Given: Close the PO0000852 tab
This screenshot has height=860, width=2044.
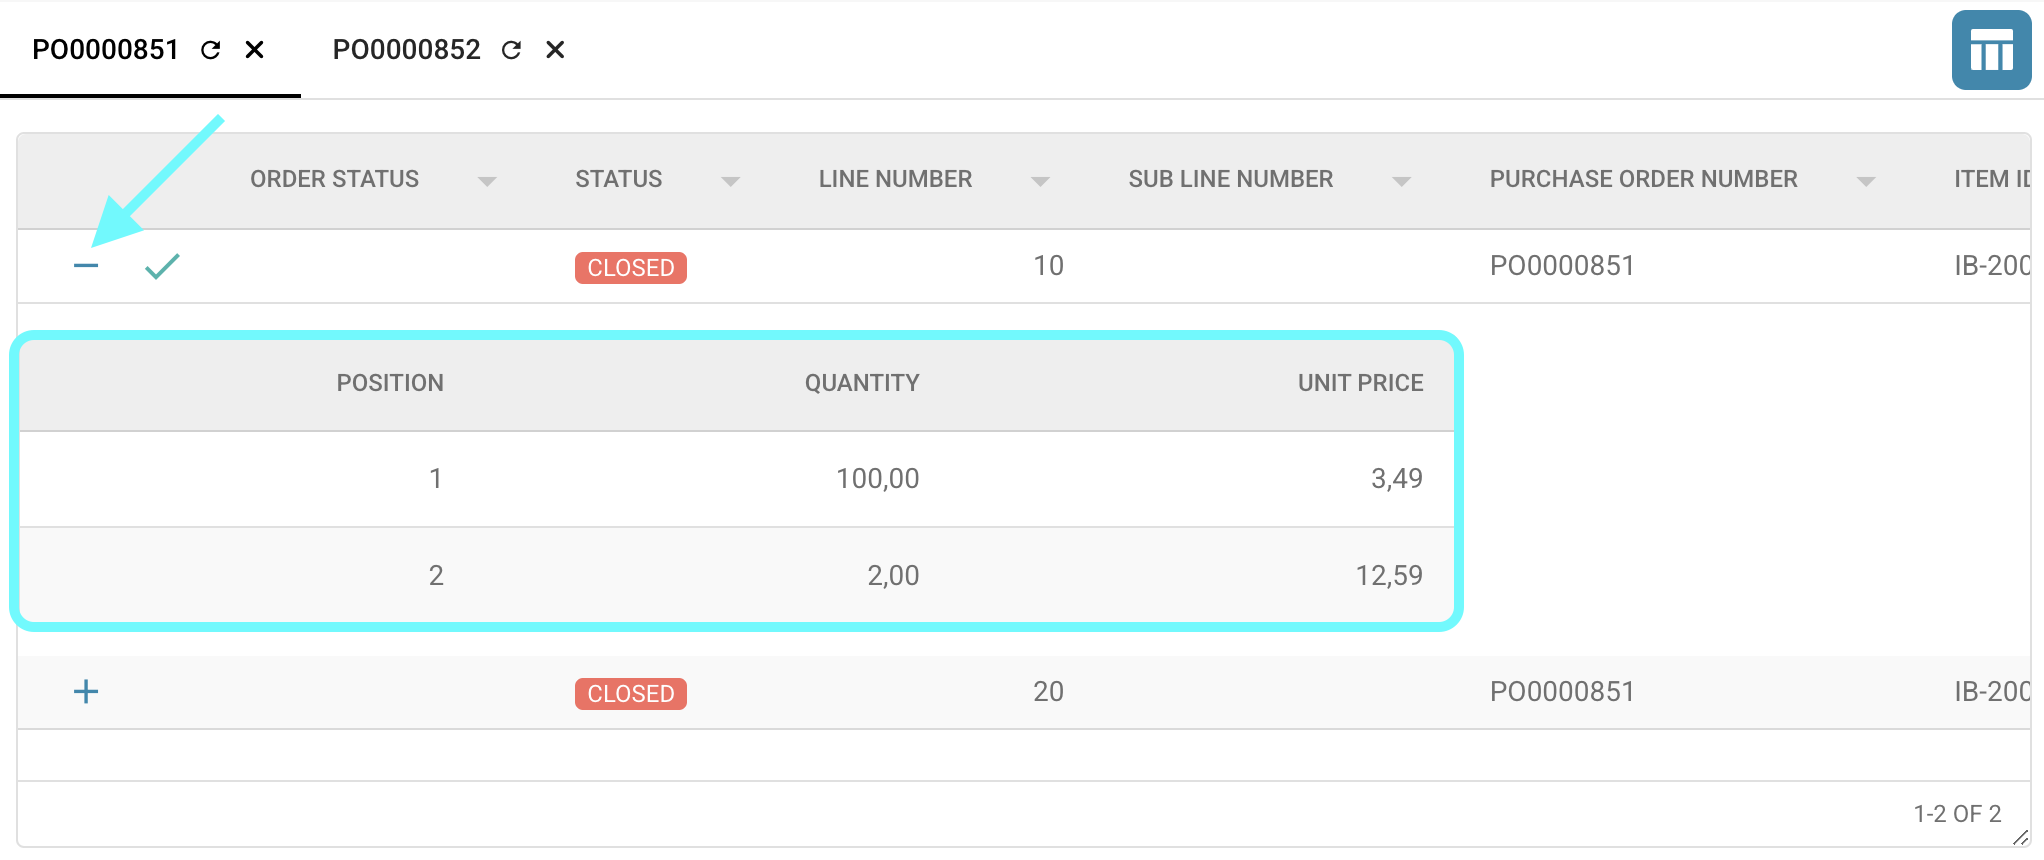Looking at the screenshot, I should click(x=555, y=50).
